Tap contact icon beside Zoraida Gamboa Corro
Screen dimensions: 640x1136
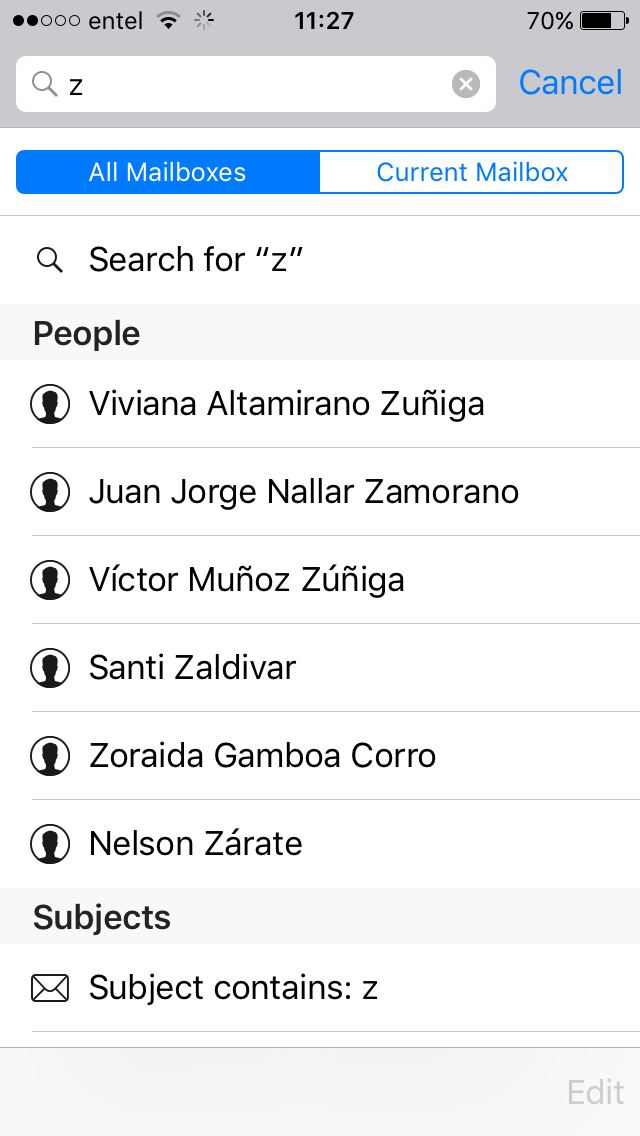click(x=50, y=756)
